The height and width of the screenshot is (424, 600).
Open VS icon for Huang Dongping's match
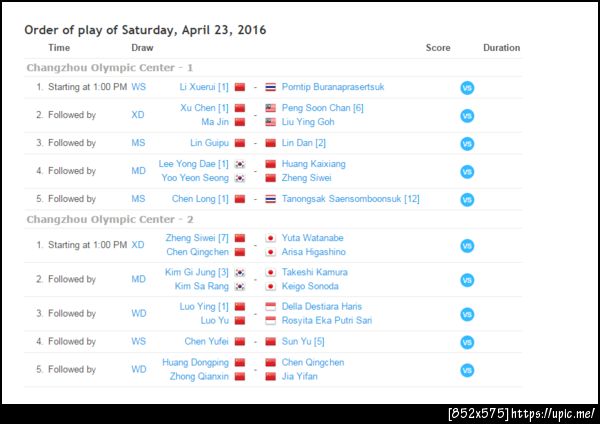(x=466, y=370)
